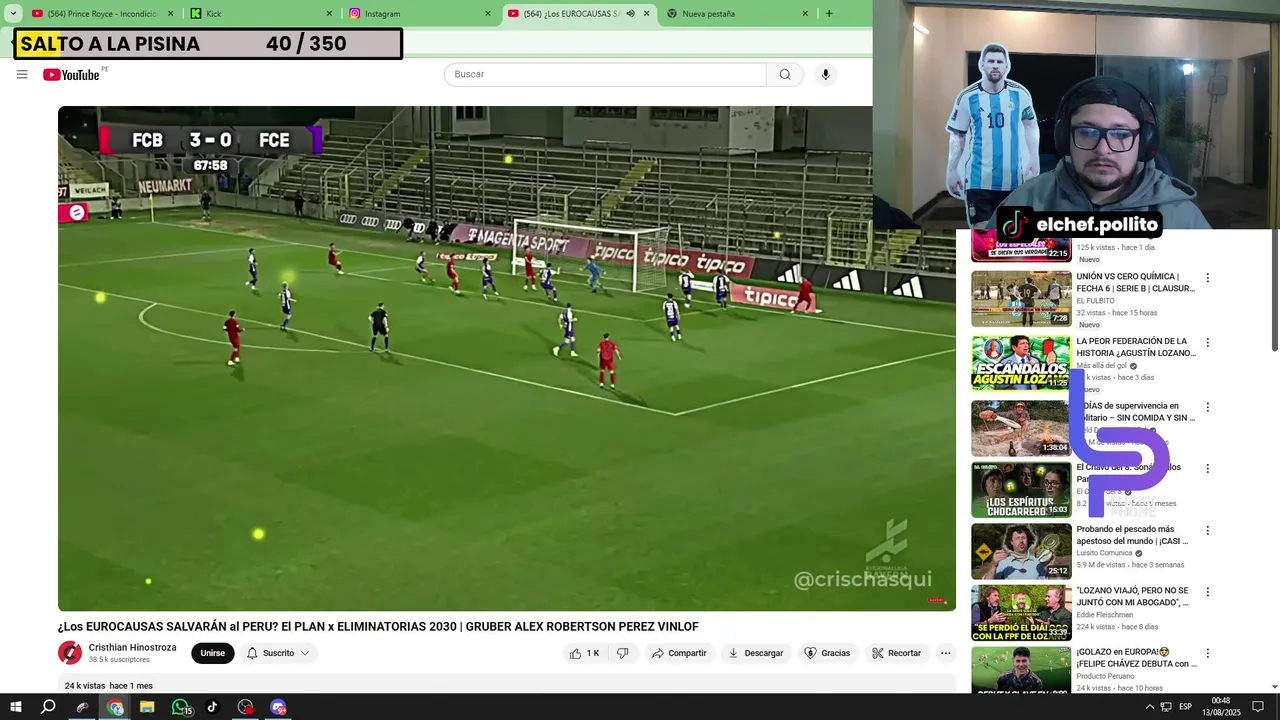The image size is (1280, 720).
Task: Click Luisito Comunica channel name
Action: tap(1104, 553)
